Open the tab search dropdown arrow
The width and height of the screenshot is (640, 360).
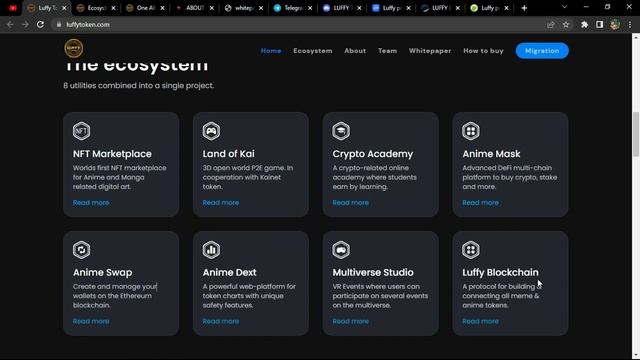coord(564,7)
